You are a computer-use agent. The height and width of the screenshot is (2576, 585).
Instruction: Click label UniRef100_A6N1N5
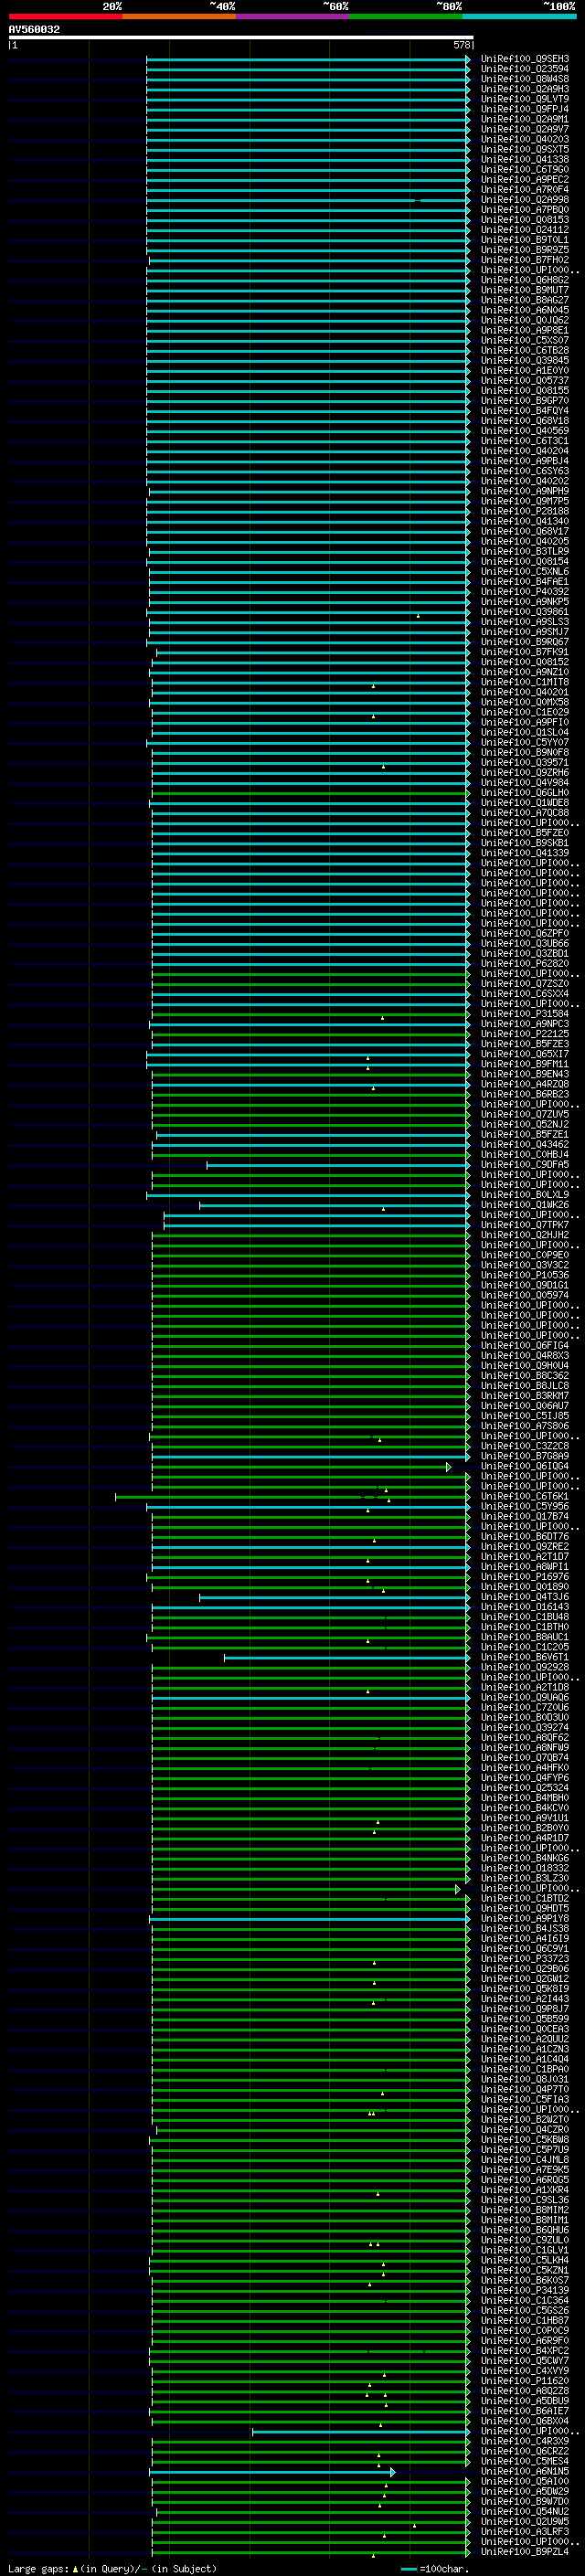524,2472
